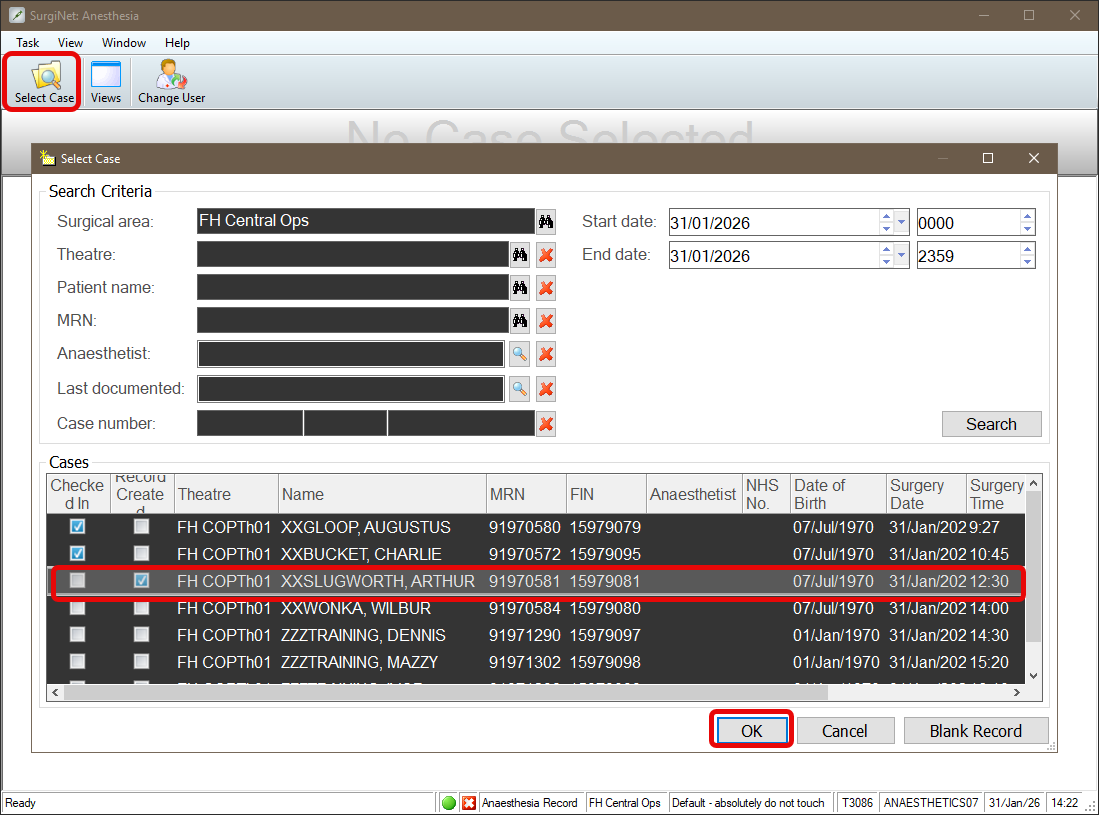Click binoculars search icon for Theatre
This screenshot has height=815, width=1099.
click(520, 255)
